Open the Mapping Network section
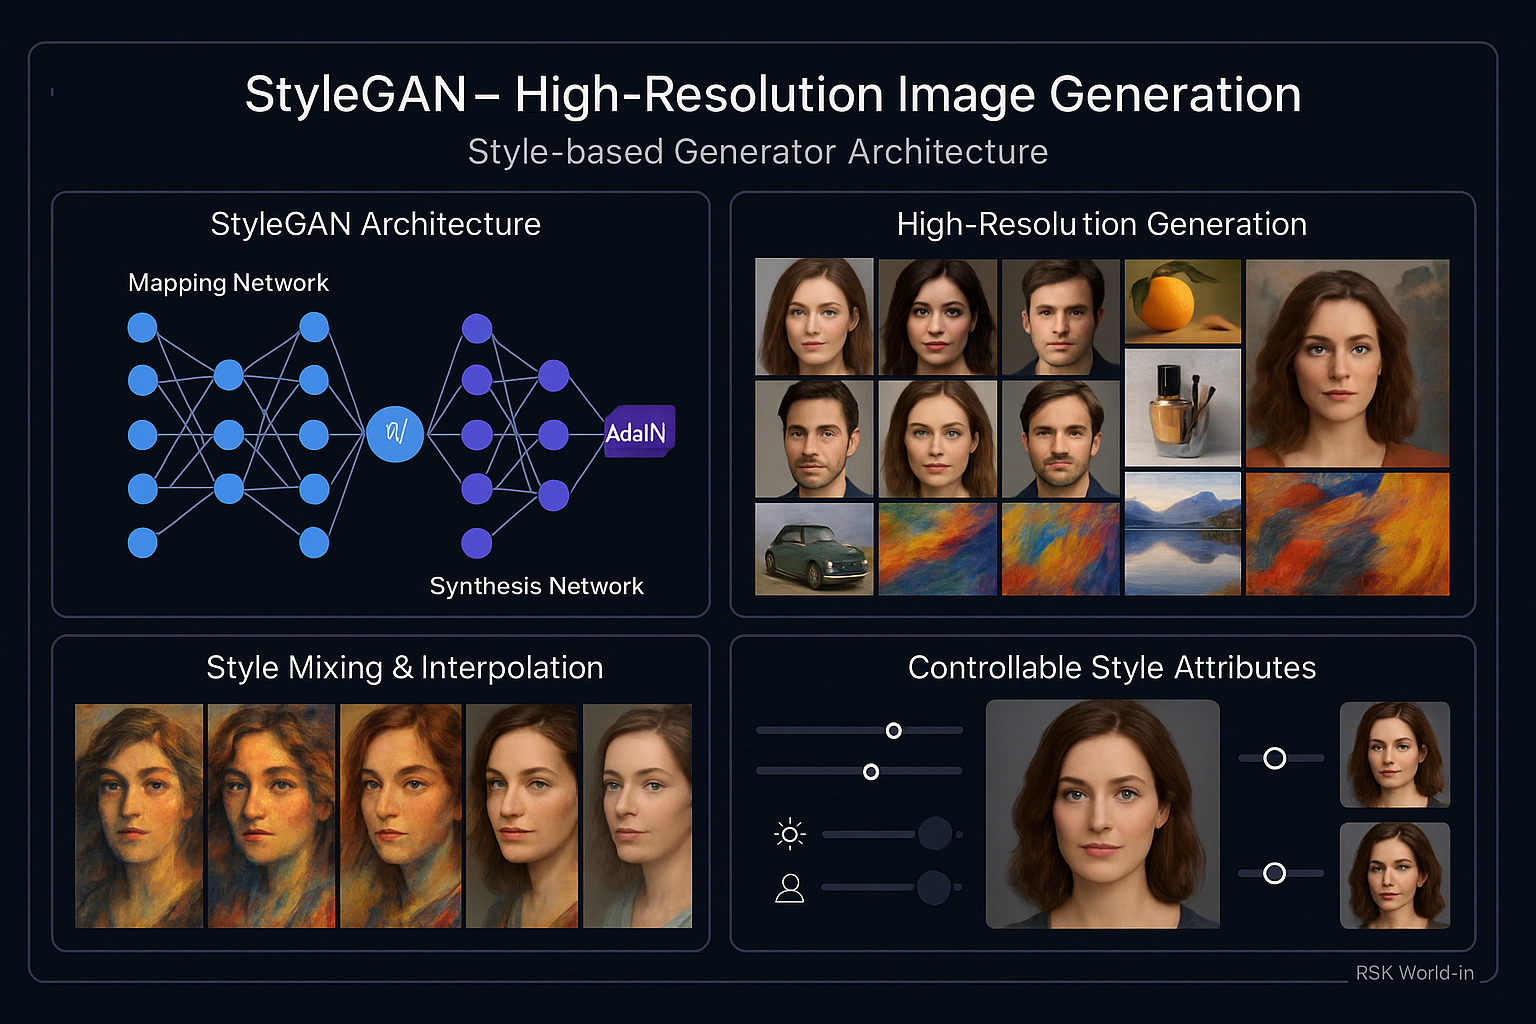This screenshot has width=1536, height=1024. coord(228,283)
